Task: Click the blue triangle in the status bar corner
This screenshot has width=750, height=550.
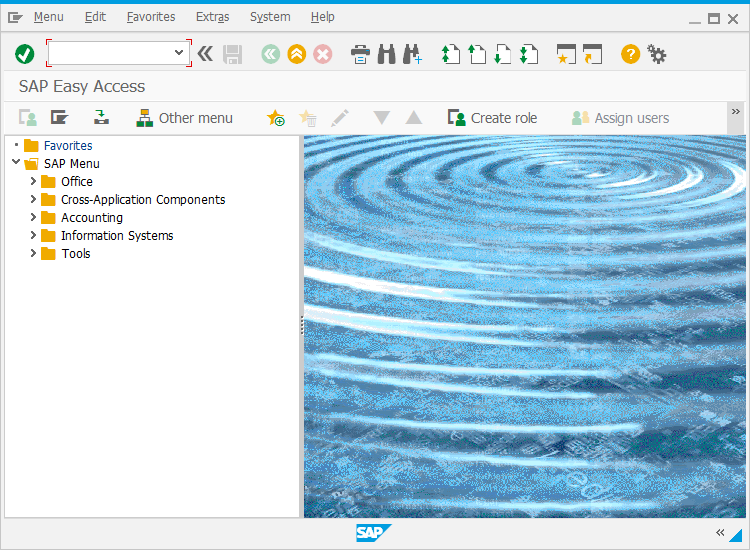Action: click(x=737, y=535)
